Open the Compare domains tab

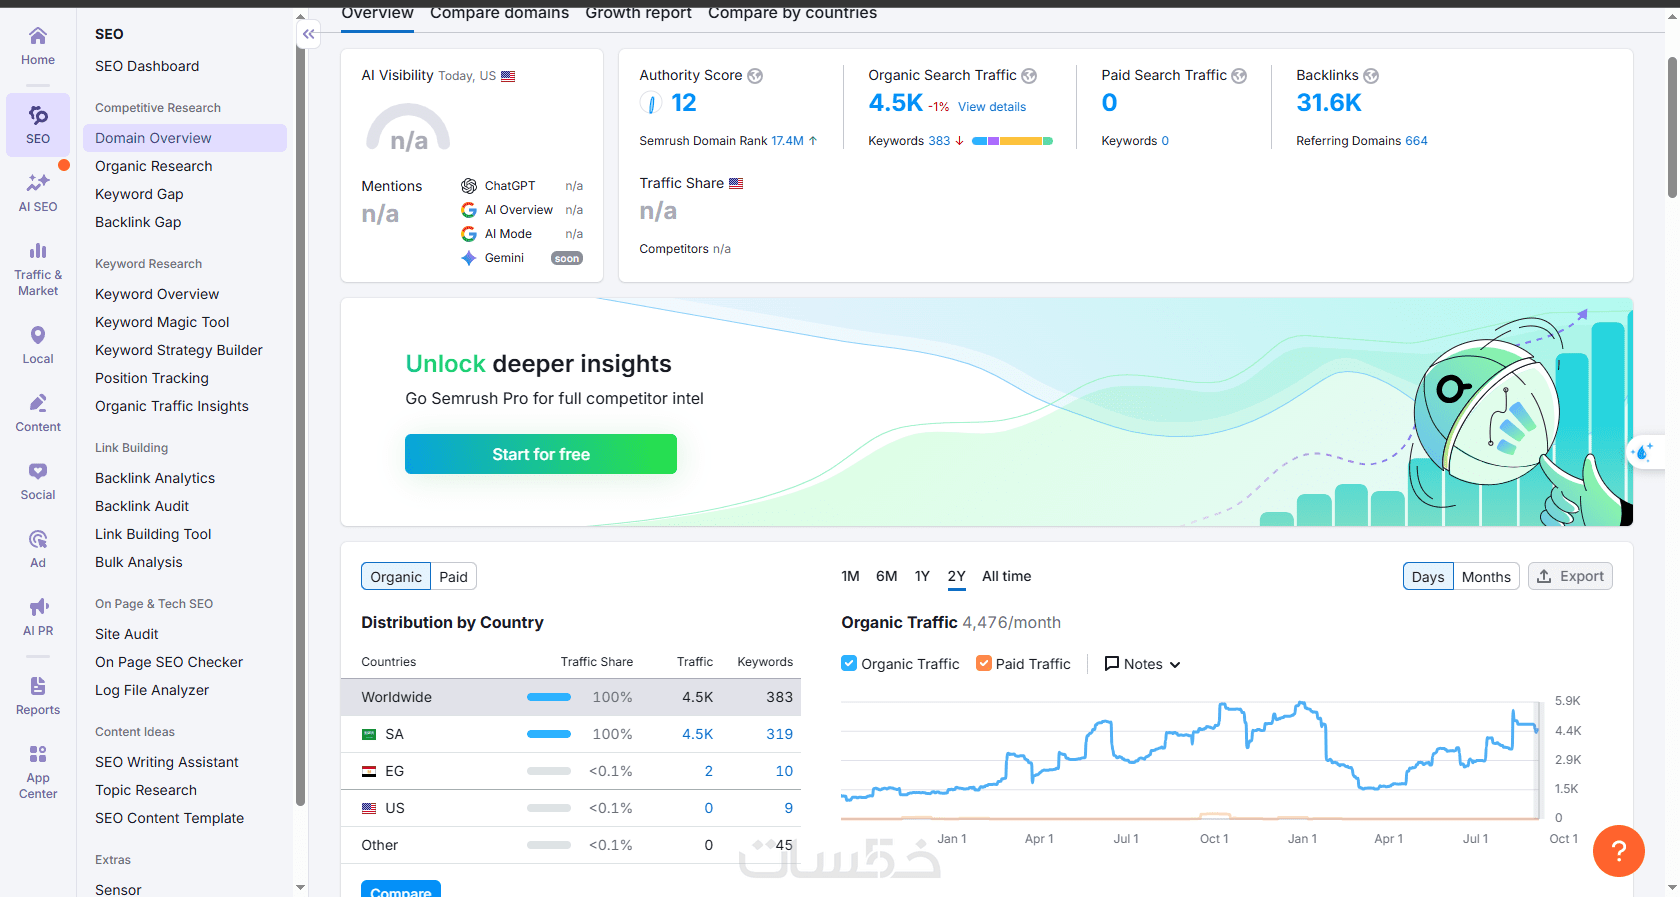(499, 14)
